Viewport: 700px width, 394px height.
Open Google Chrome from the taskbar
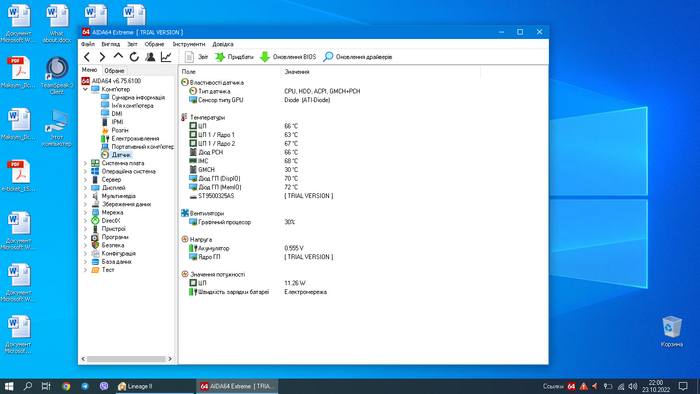pos(66,386)
